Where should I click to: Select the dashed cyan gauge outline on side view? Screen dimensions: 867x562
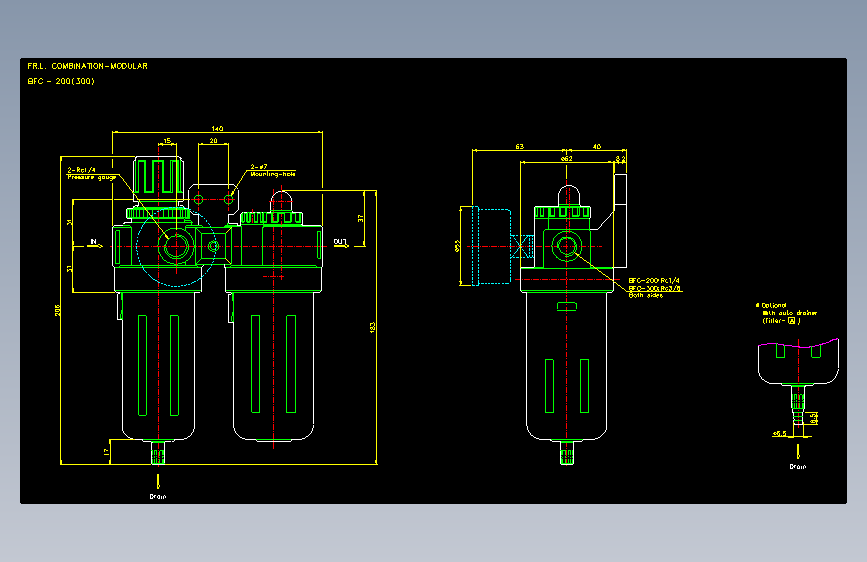click(491, 246)
